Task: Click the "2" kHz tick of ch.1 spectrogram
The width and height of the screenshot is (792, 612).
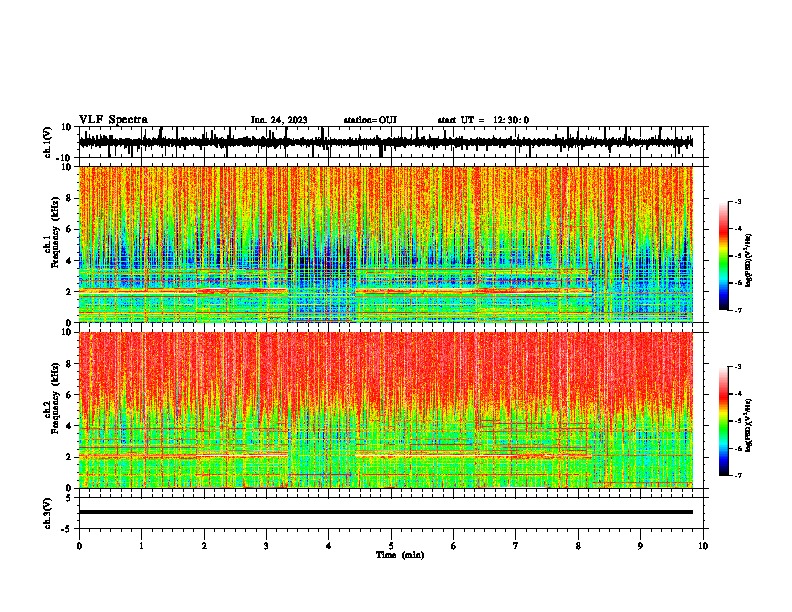Action: click(x=69, y=291)
